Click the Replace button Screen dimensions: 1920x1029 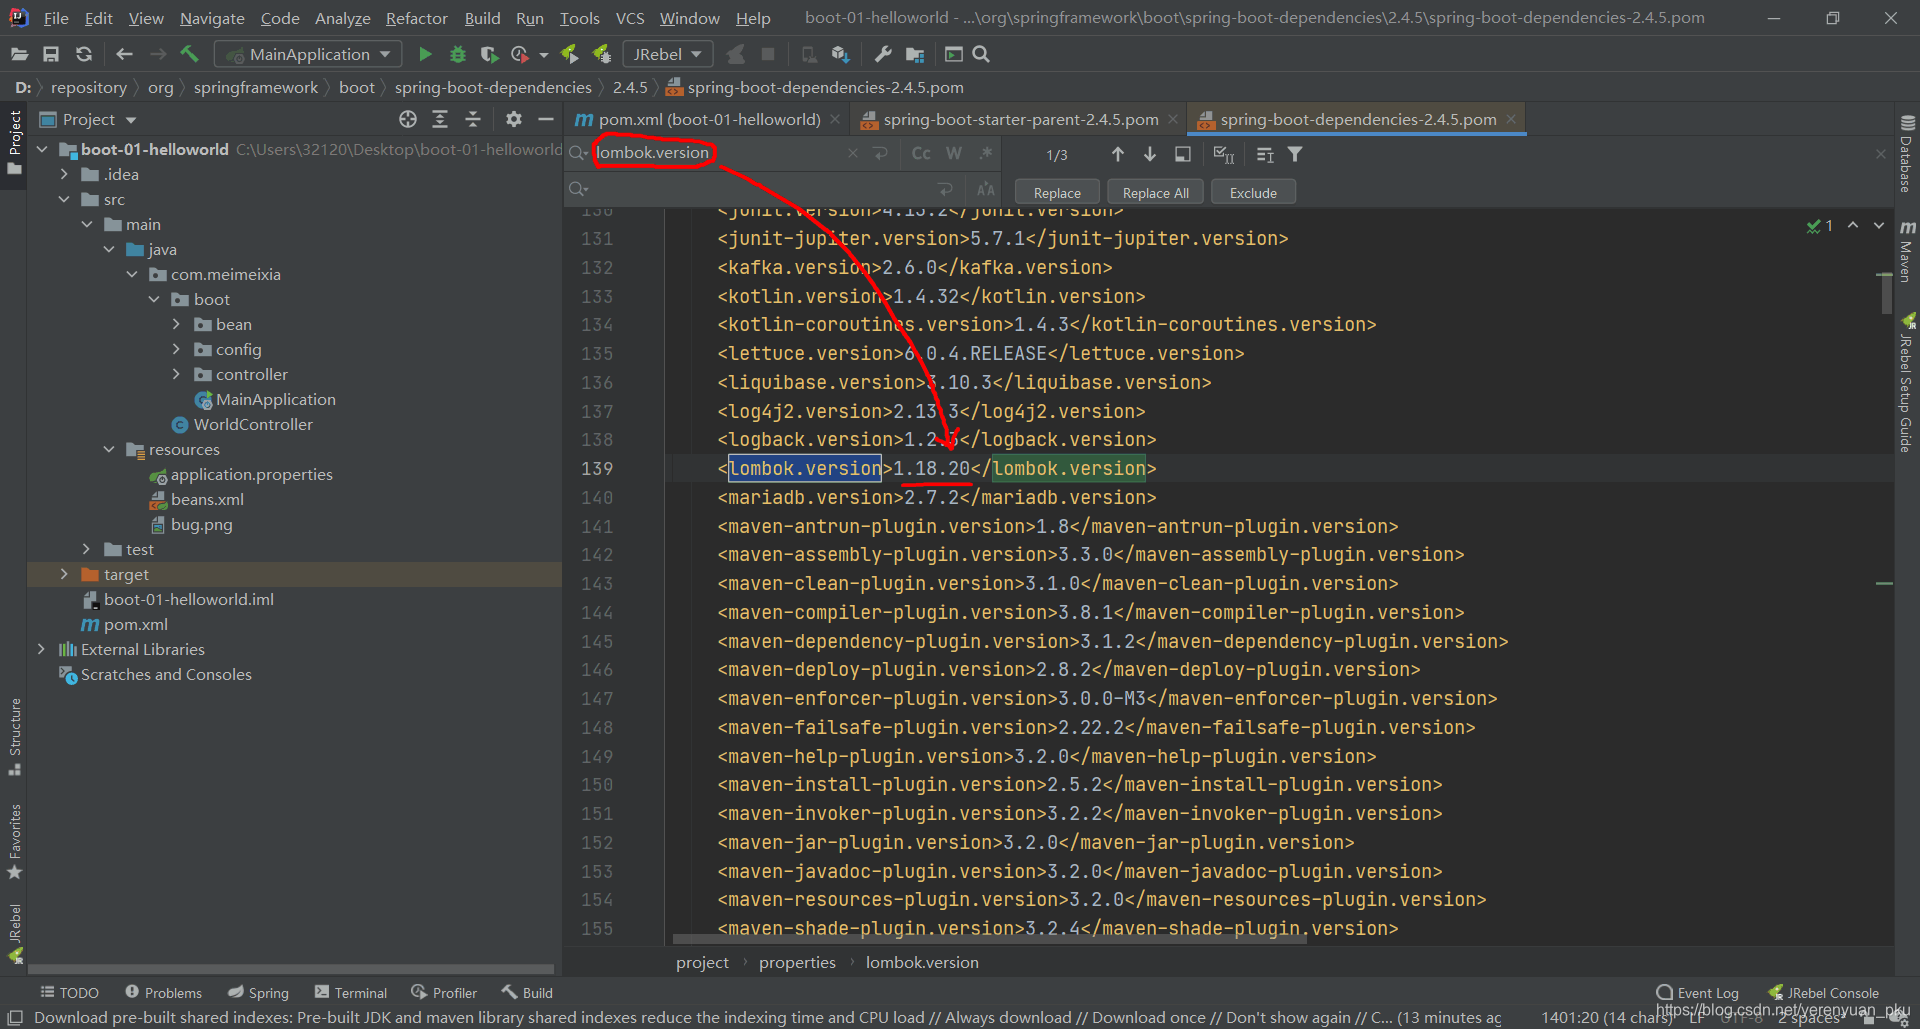[1057, 192]
